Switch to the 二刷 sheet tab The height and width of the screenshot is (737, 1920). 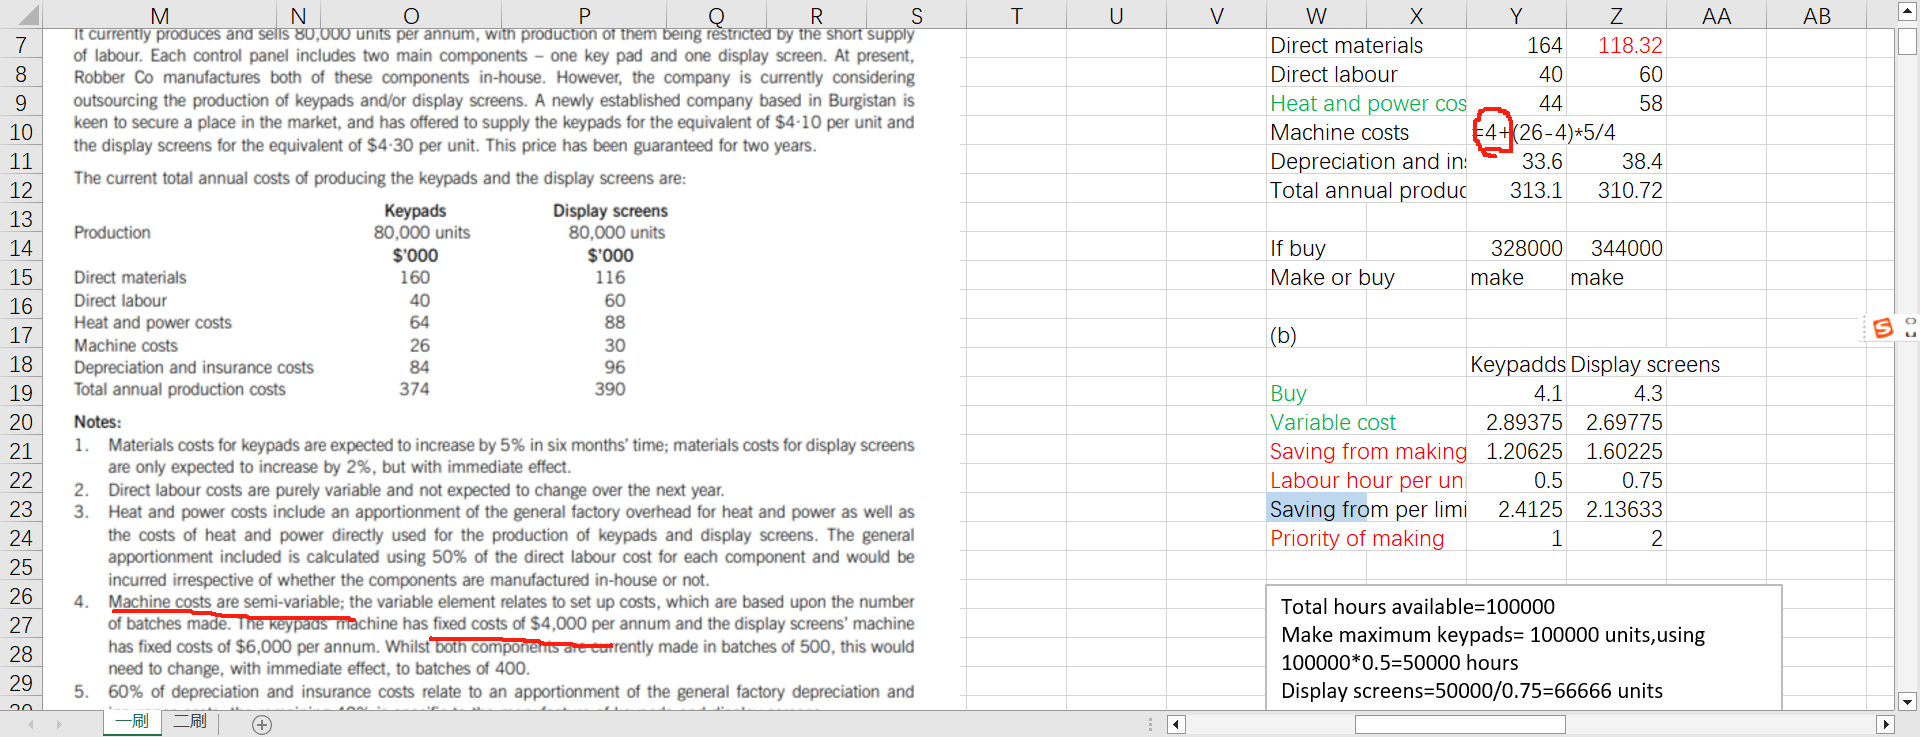coord(190,722)
